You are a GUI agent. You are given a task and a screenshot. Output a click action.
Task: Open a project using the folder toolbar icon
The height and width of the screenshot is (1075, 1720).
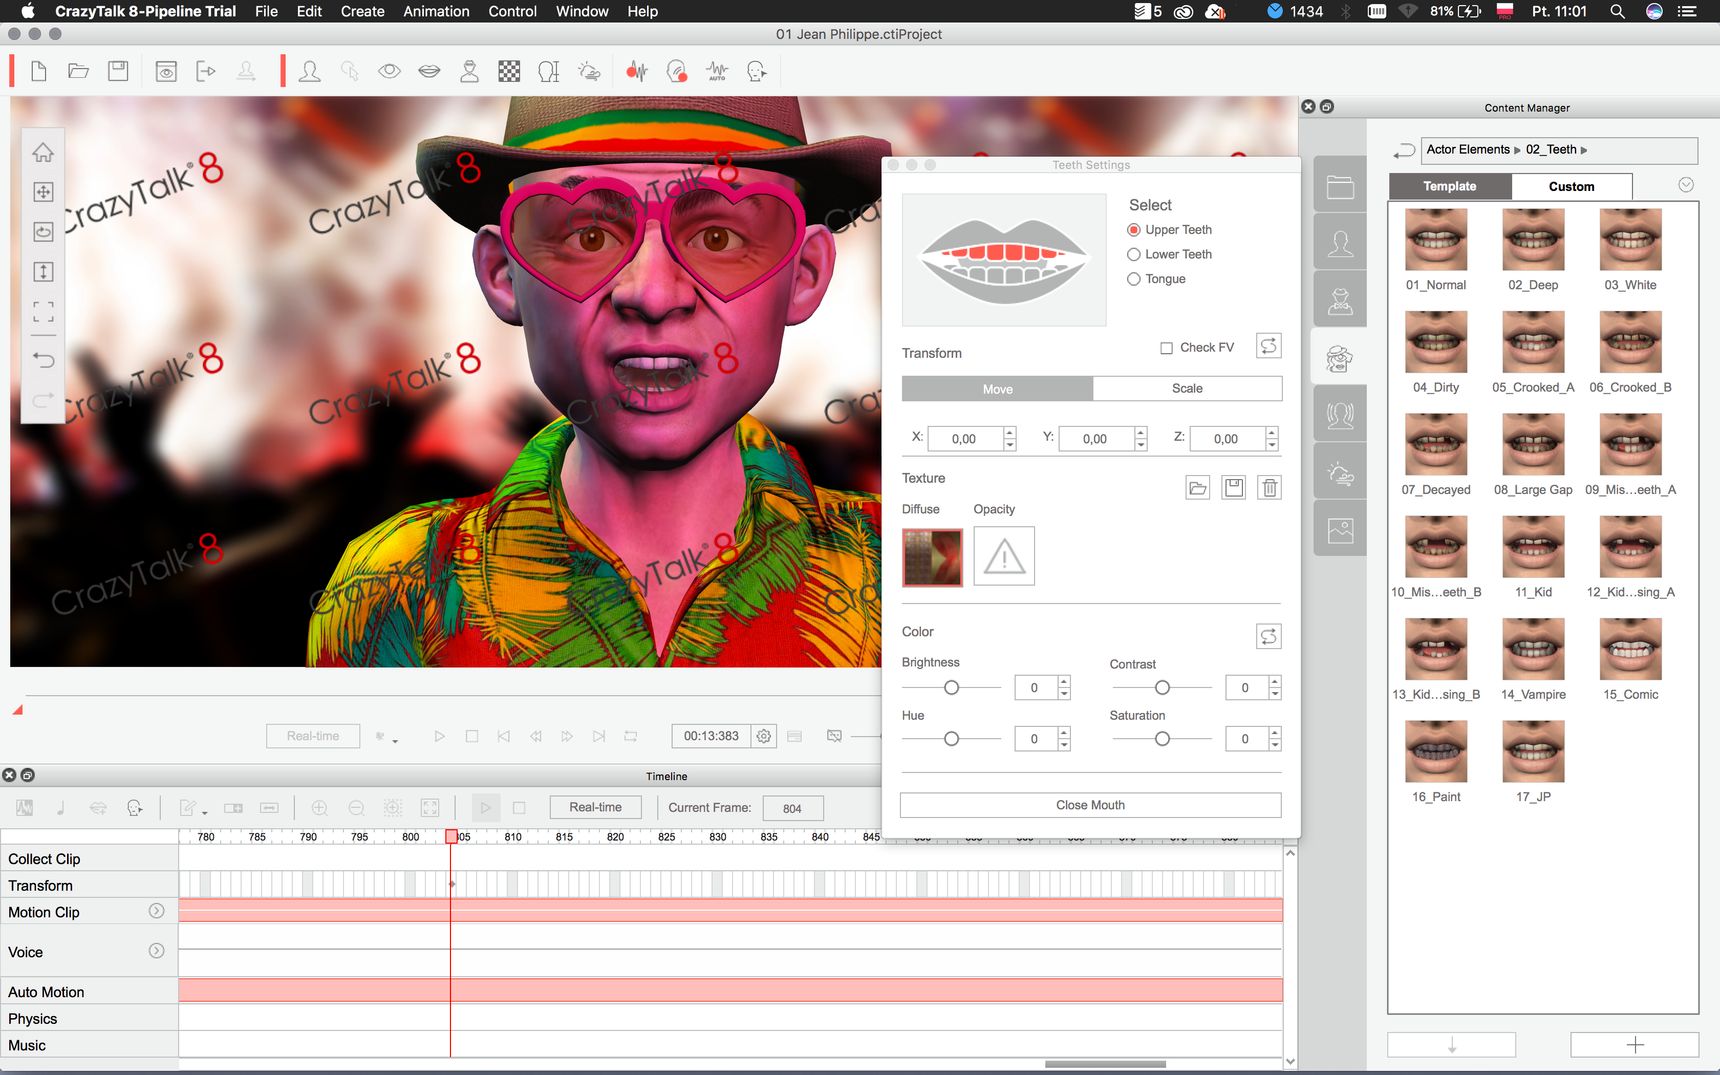(x=78, y=71)
